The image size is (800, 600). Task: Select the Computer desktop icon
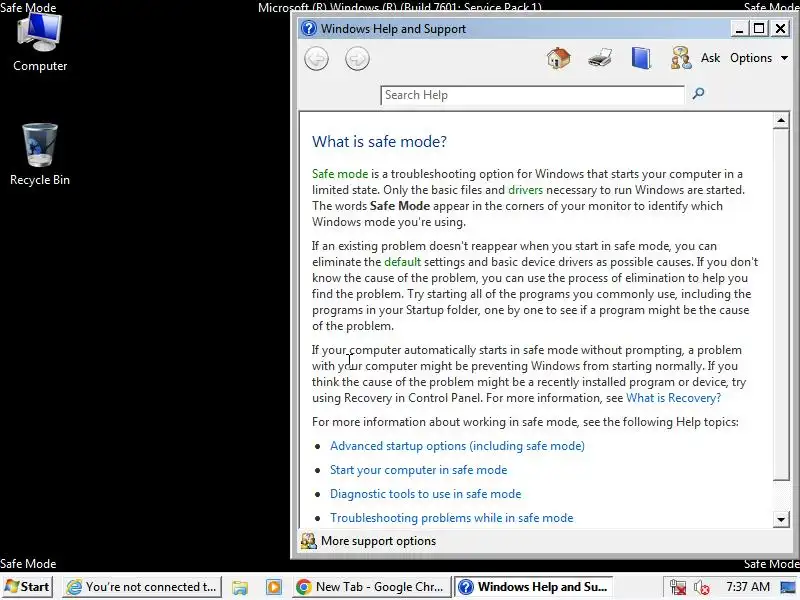coord(40,43)
